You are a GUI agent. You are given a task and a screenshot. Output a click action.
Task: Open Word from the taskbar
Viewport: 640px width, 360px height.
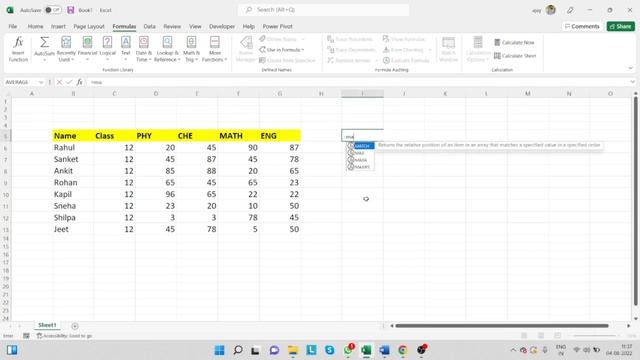tap(384, 350)
